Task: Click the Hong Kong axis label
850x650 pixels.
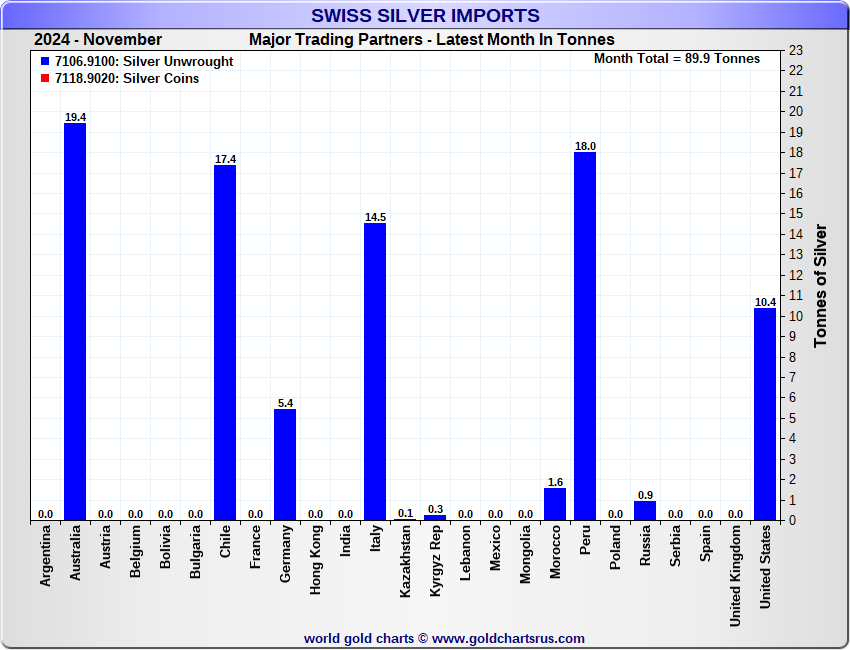Action: pos(315,560)
